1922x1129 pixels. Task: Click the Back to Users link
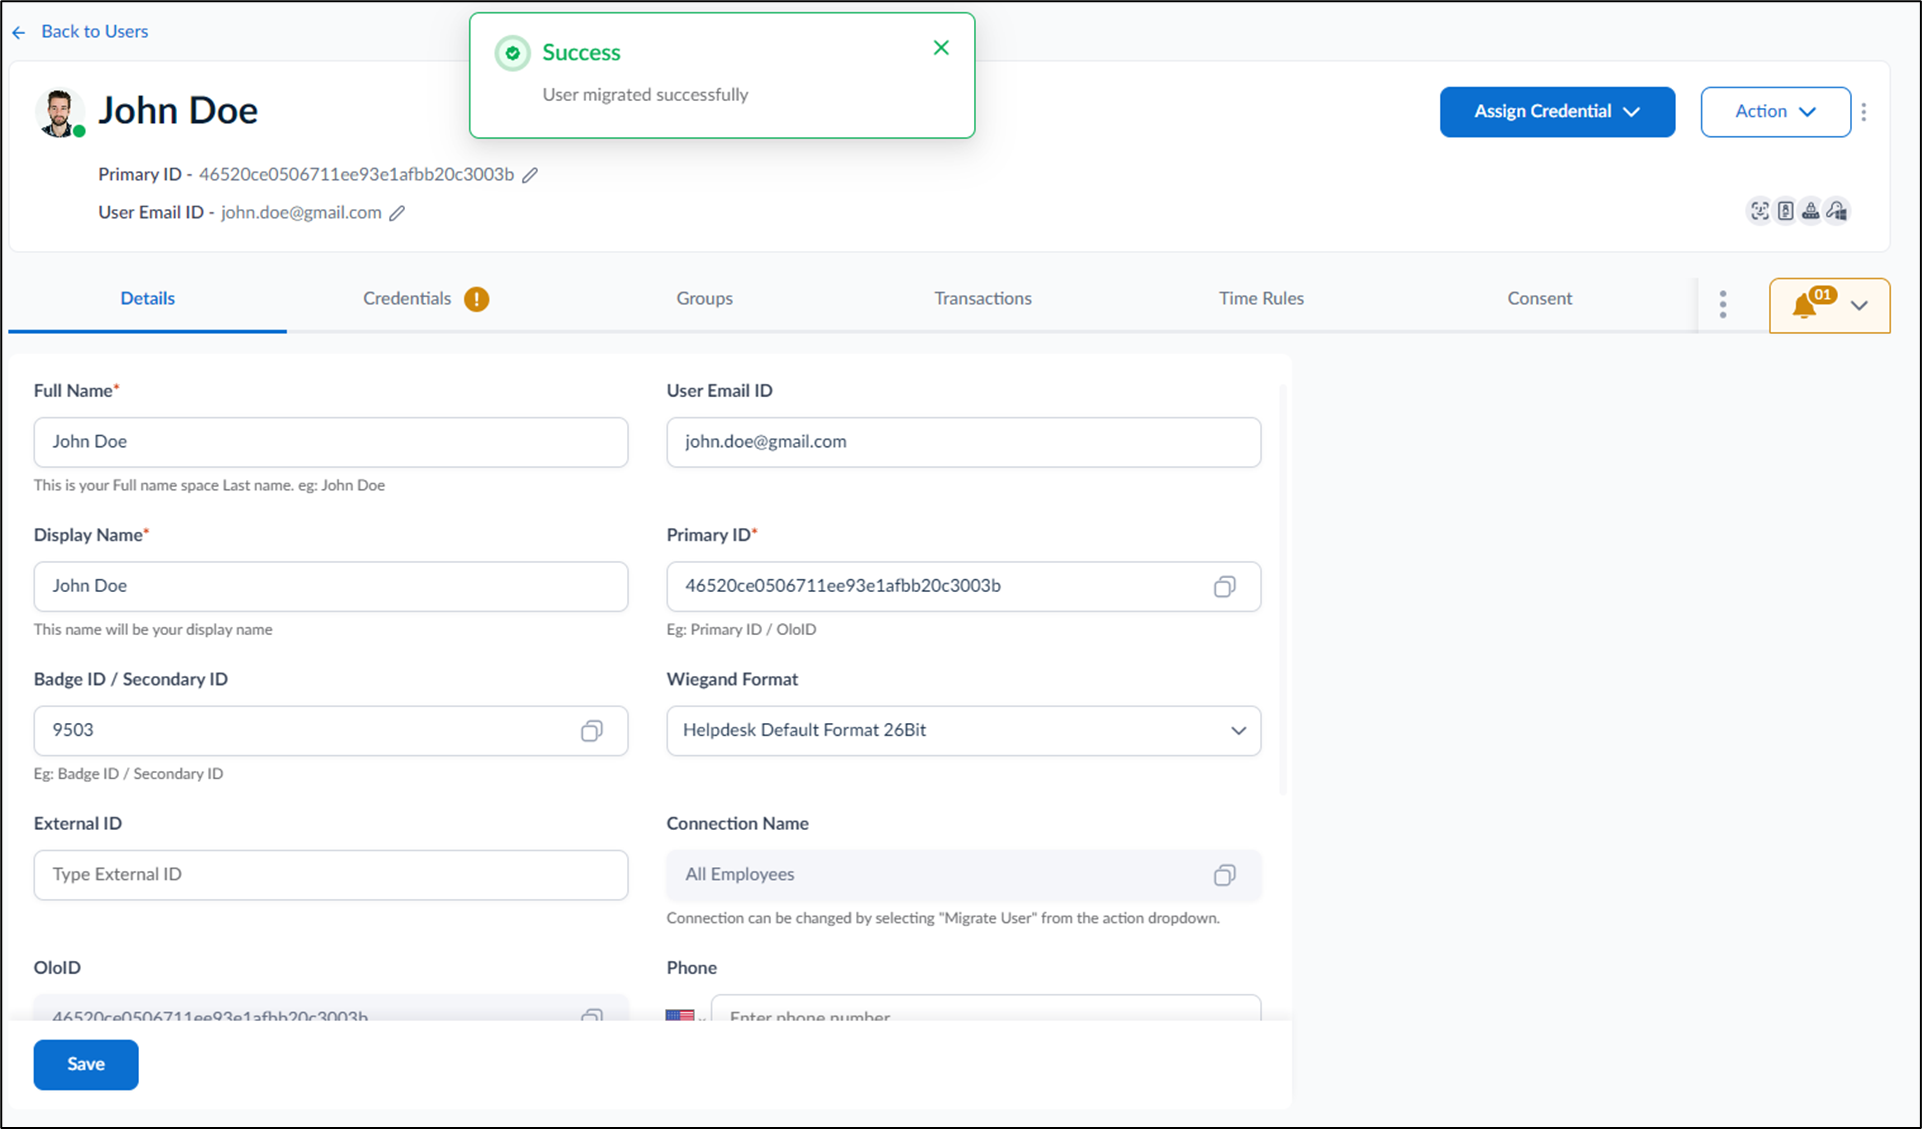(x=81, y=32)
